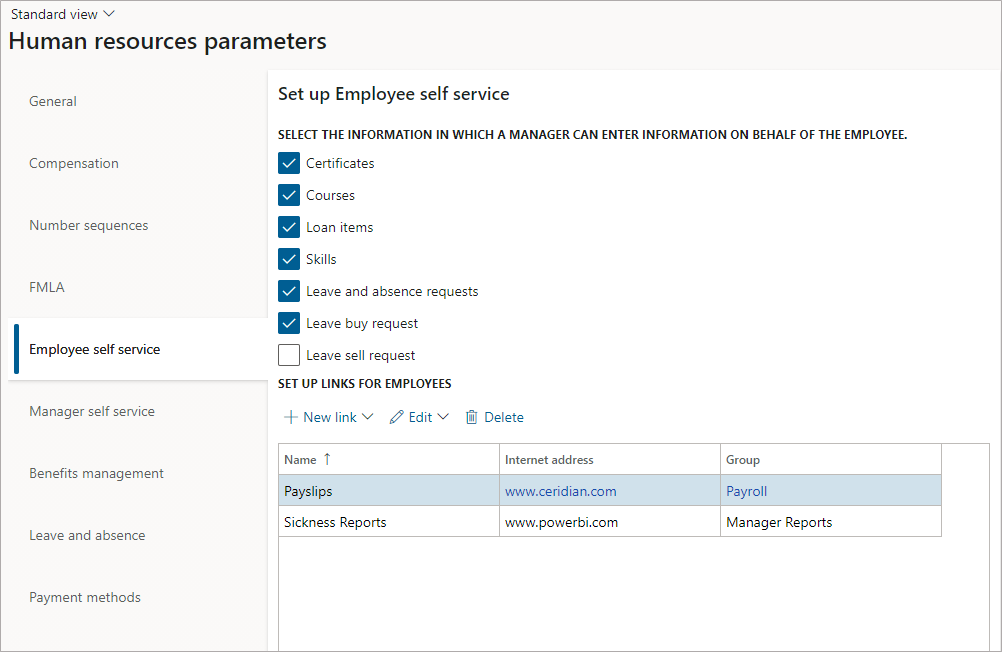Switch to the Compensation tab
This screenshot has width=1002, height=652.
click(x=74, y=163)
